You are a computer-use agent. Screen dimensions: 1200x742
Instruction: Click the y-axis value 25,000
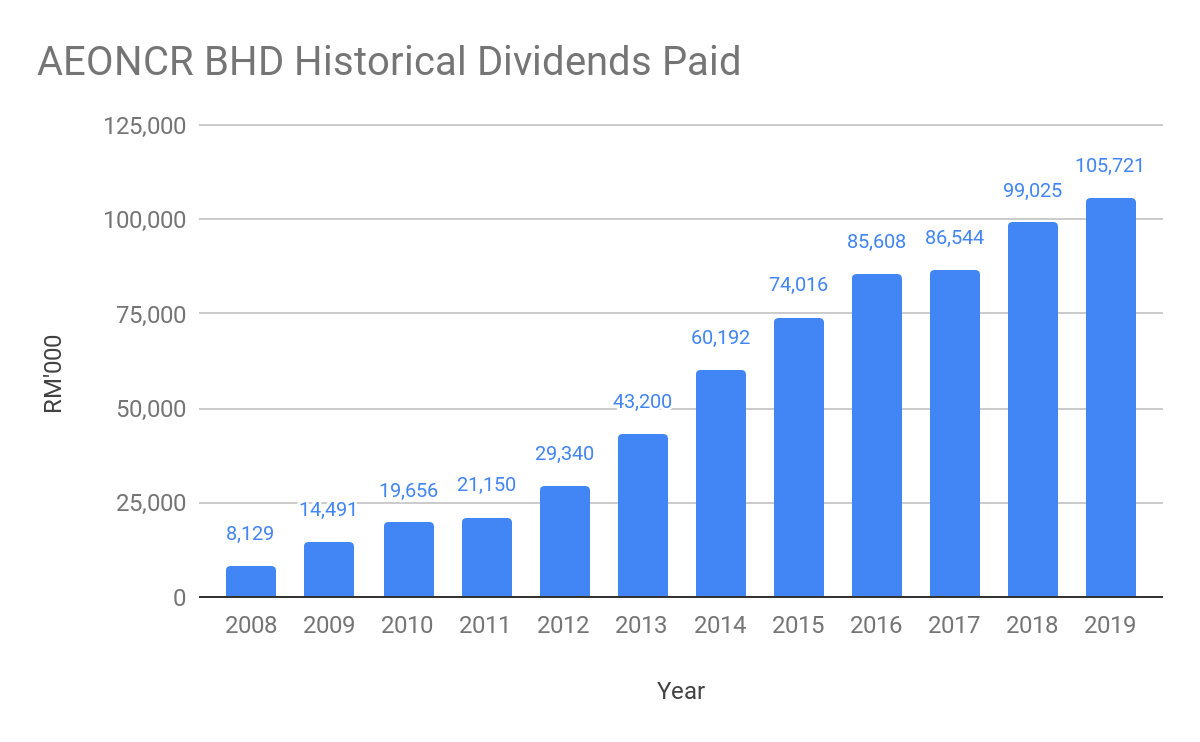(153, 503)
